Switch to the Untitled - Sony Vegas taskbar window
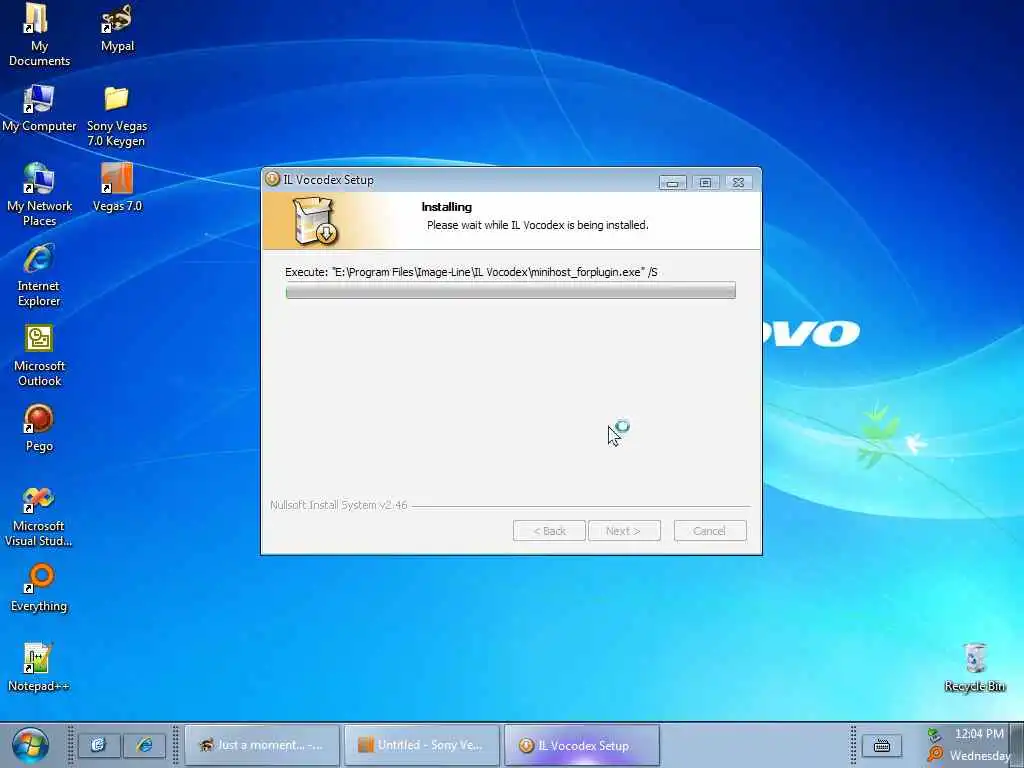Screen dimensions: 1024x768 422,745
